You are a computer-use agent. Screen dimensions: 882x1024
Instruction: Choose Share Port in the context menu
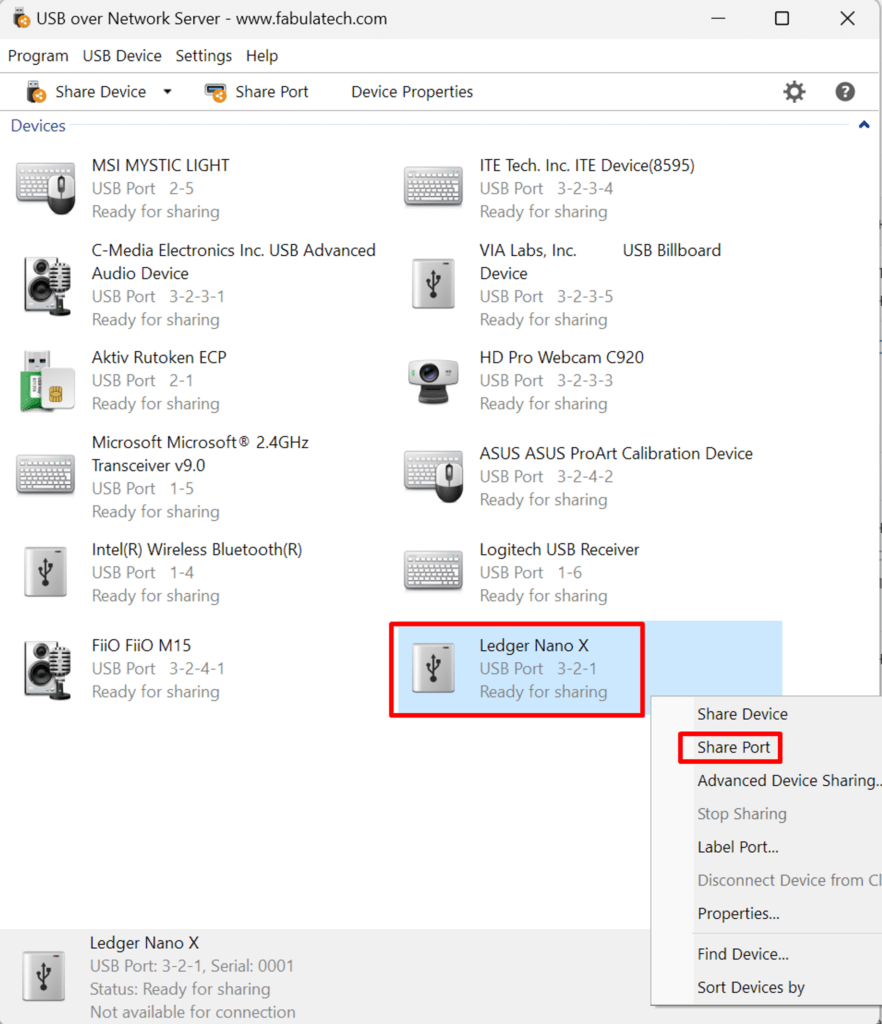[x=733, y=747]
